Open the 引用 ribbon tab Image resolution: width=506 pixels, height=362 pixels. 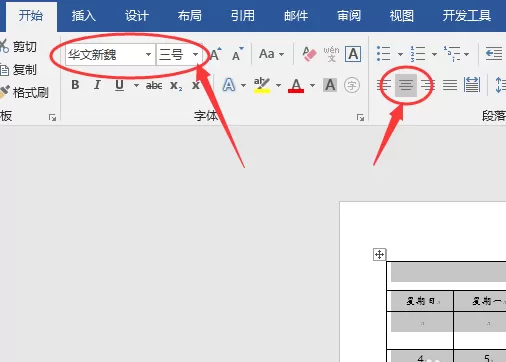[243, 16]
